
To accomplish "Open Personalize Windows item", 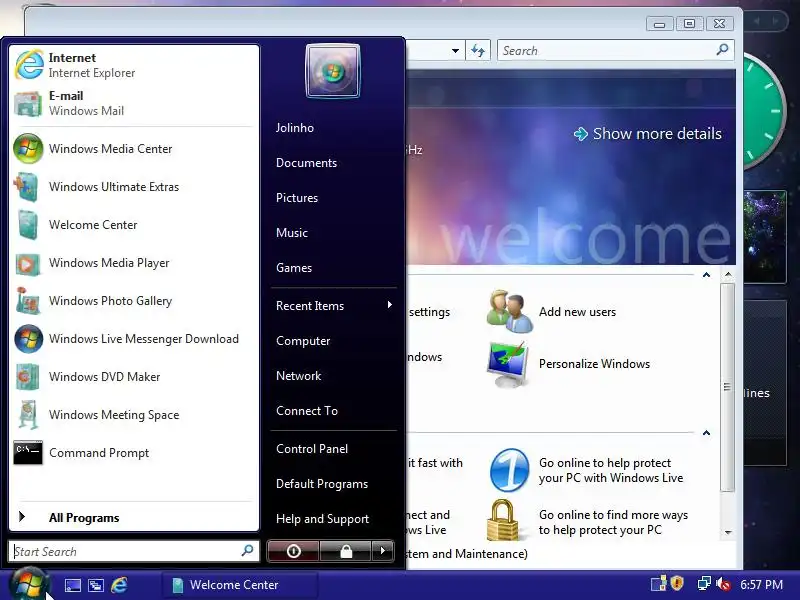I will click(x=568, y=364).
